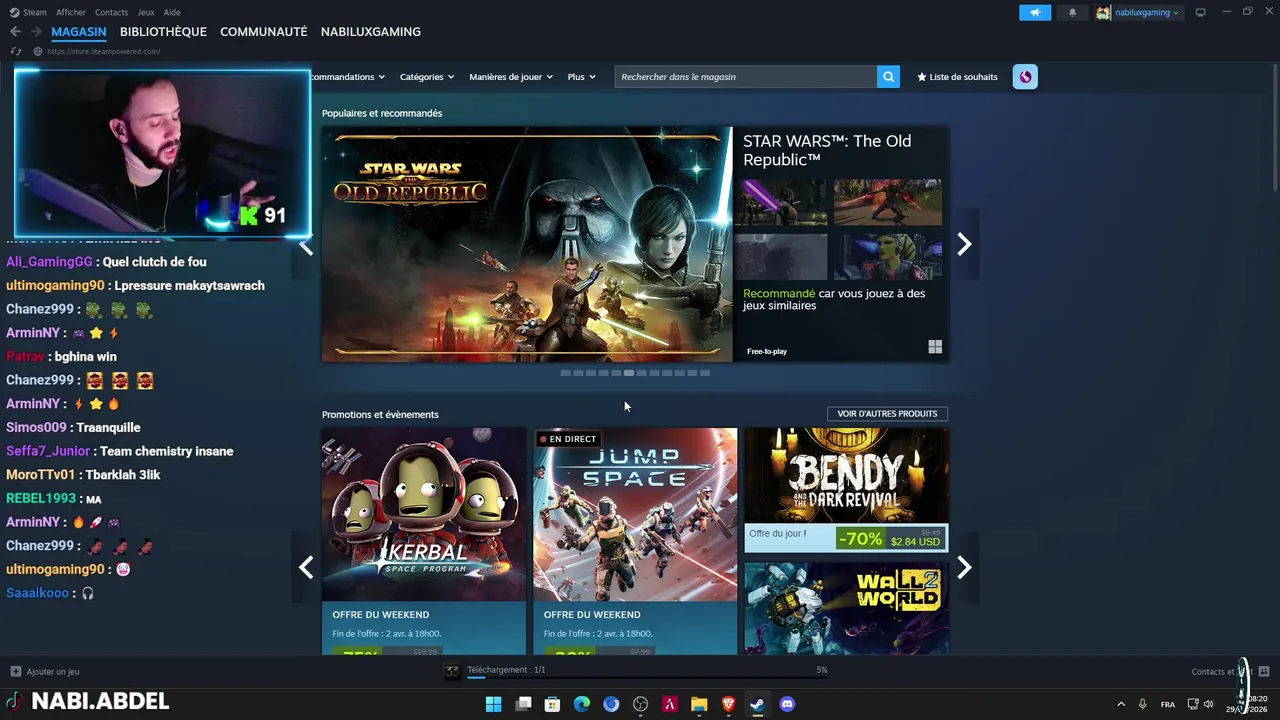This screenshot has height=720, width=1280.
Task: Select the first carousel page dot
Action: (565, 373)
